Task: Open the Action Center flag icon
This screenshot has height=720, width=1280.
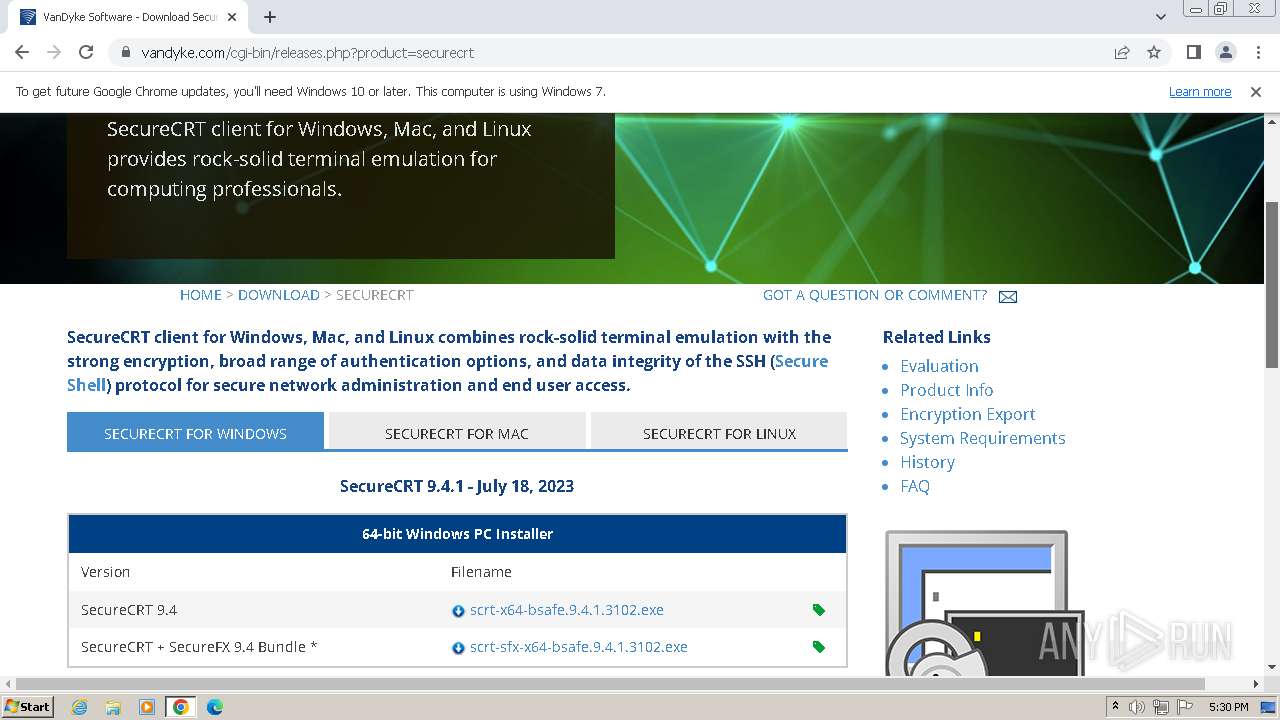Action: [x=1185, y=707]
